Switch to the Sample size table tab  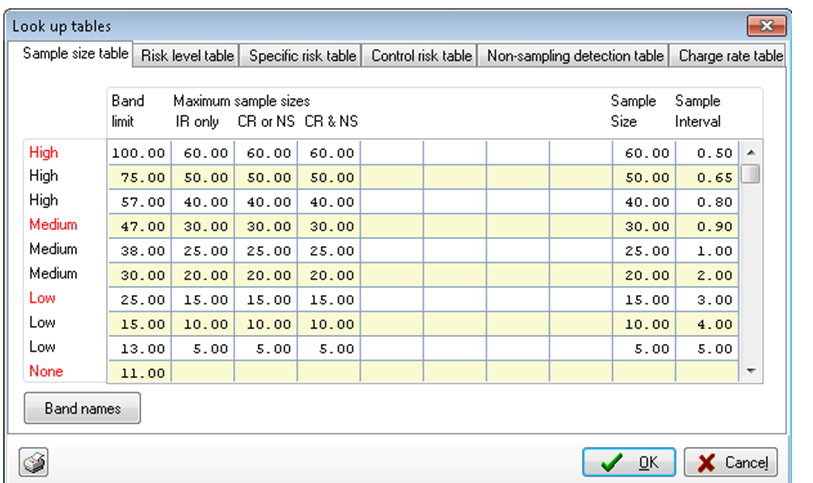click(75, 53)
